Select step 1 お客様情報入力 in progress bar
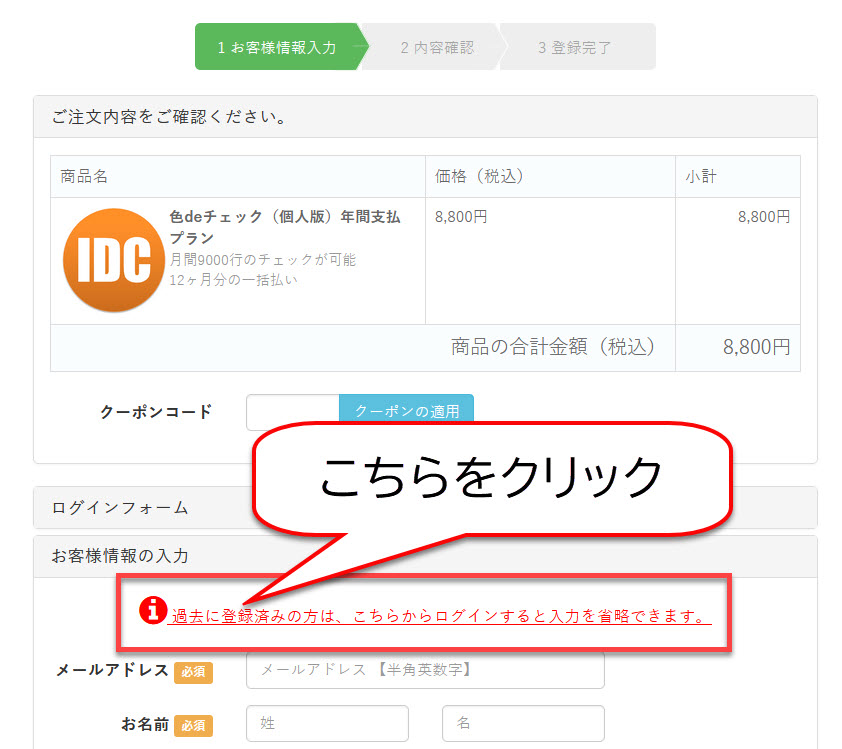The height and width of the screenshot is (749, 842). 277,47
